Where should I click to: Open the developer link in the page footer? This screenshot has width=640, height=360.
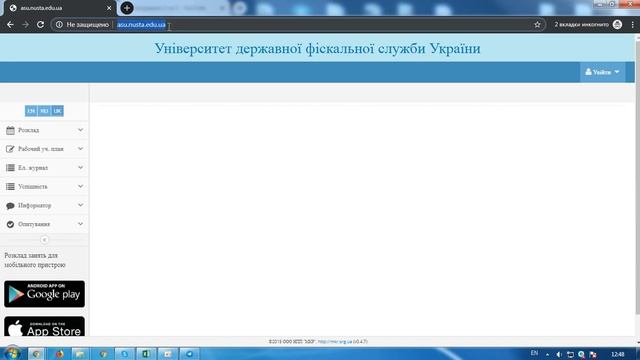(x=335, y=342)
